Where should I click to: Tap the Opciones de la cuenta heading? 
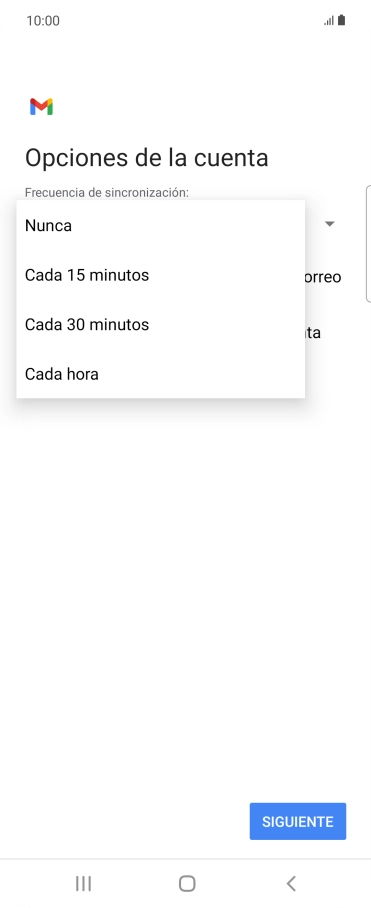[146, 158]
